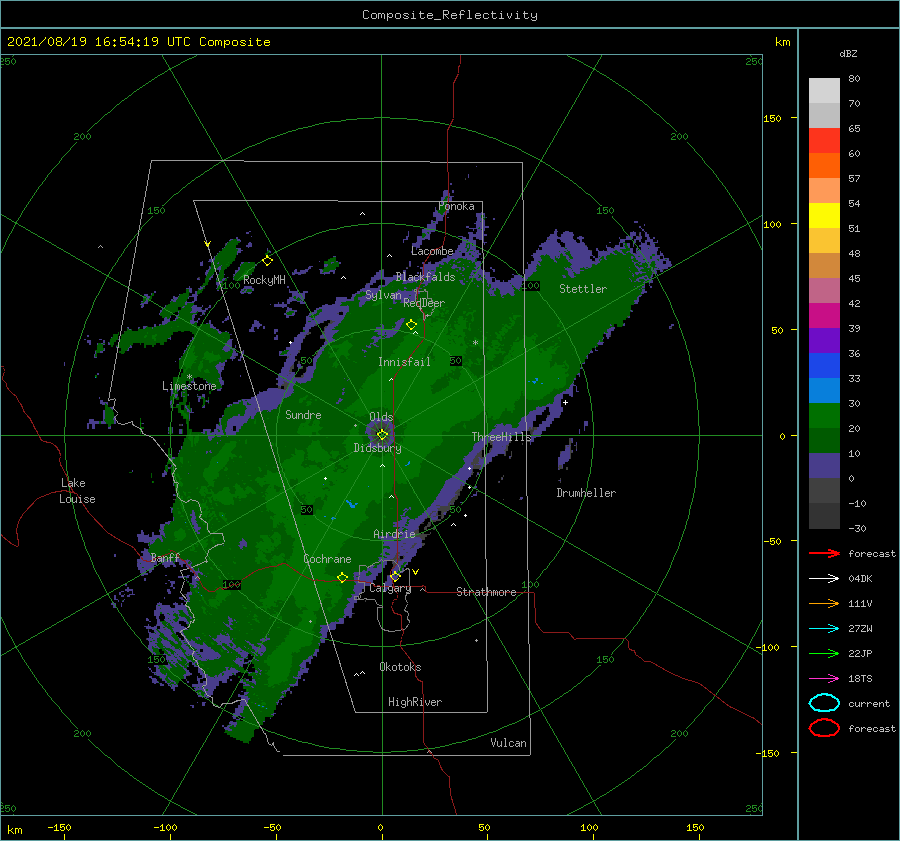900x841 pixels.
Task: Click the Calgary city label
Action: click(390, 588)
